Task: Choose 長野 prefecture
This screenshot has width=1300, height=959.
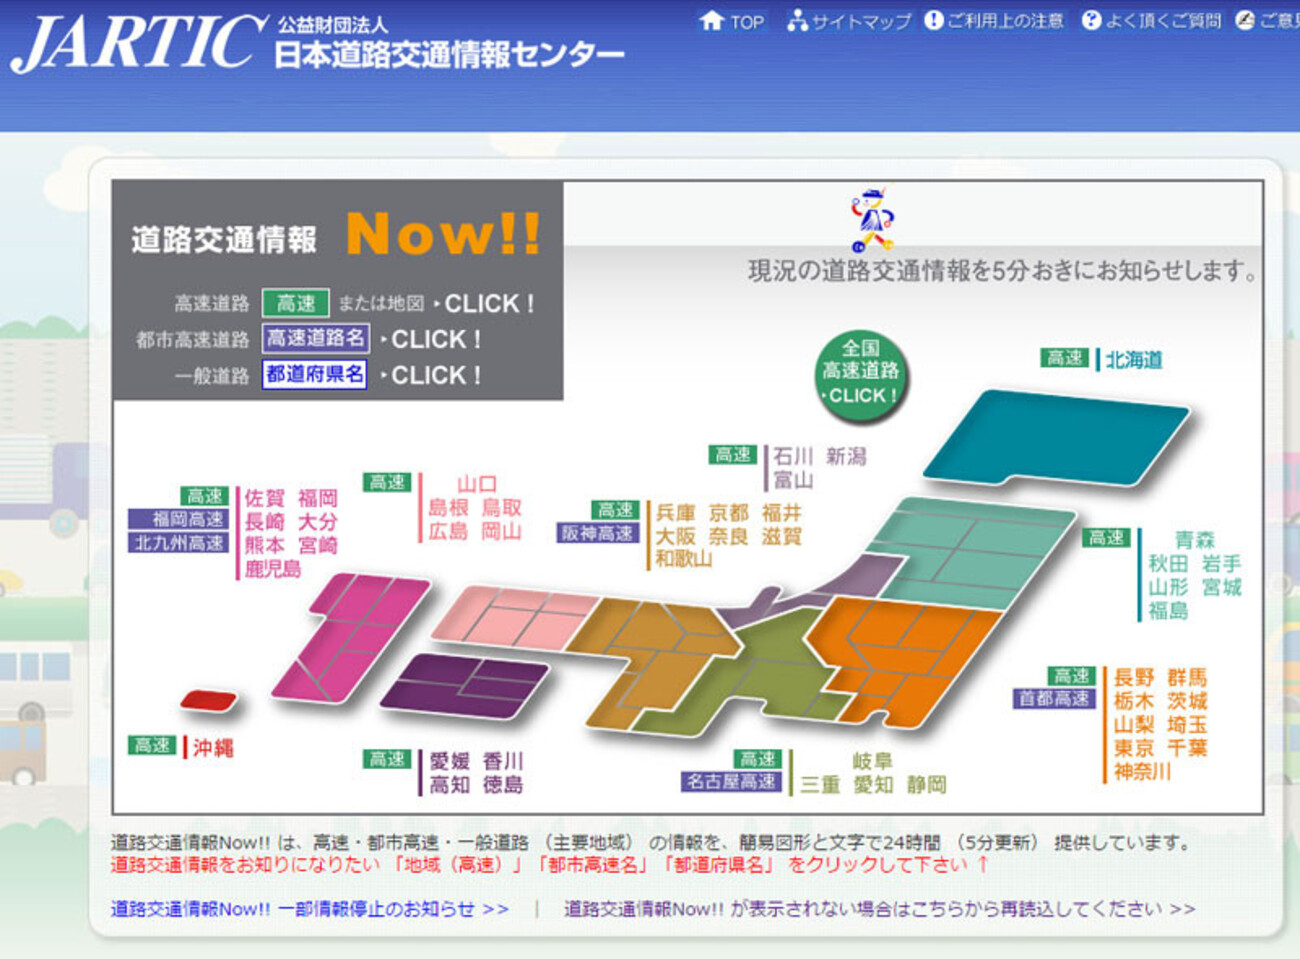Action: point(1135,678)
